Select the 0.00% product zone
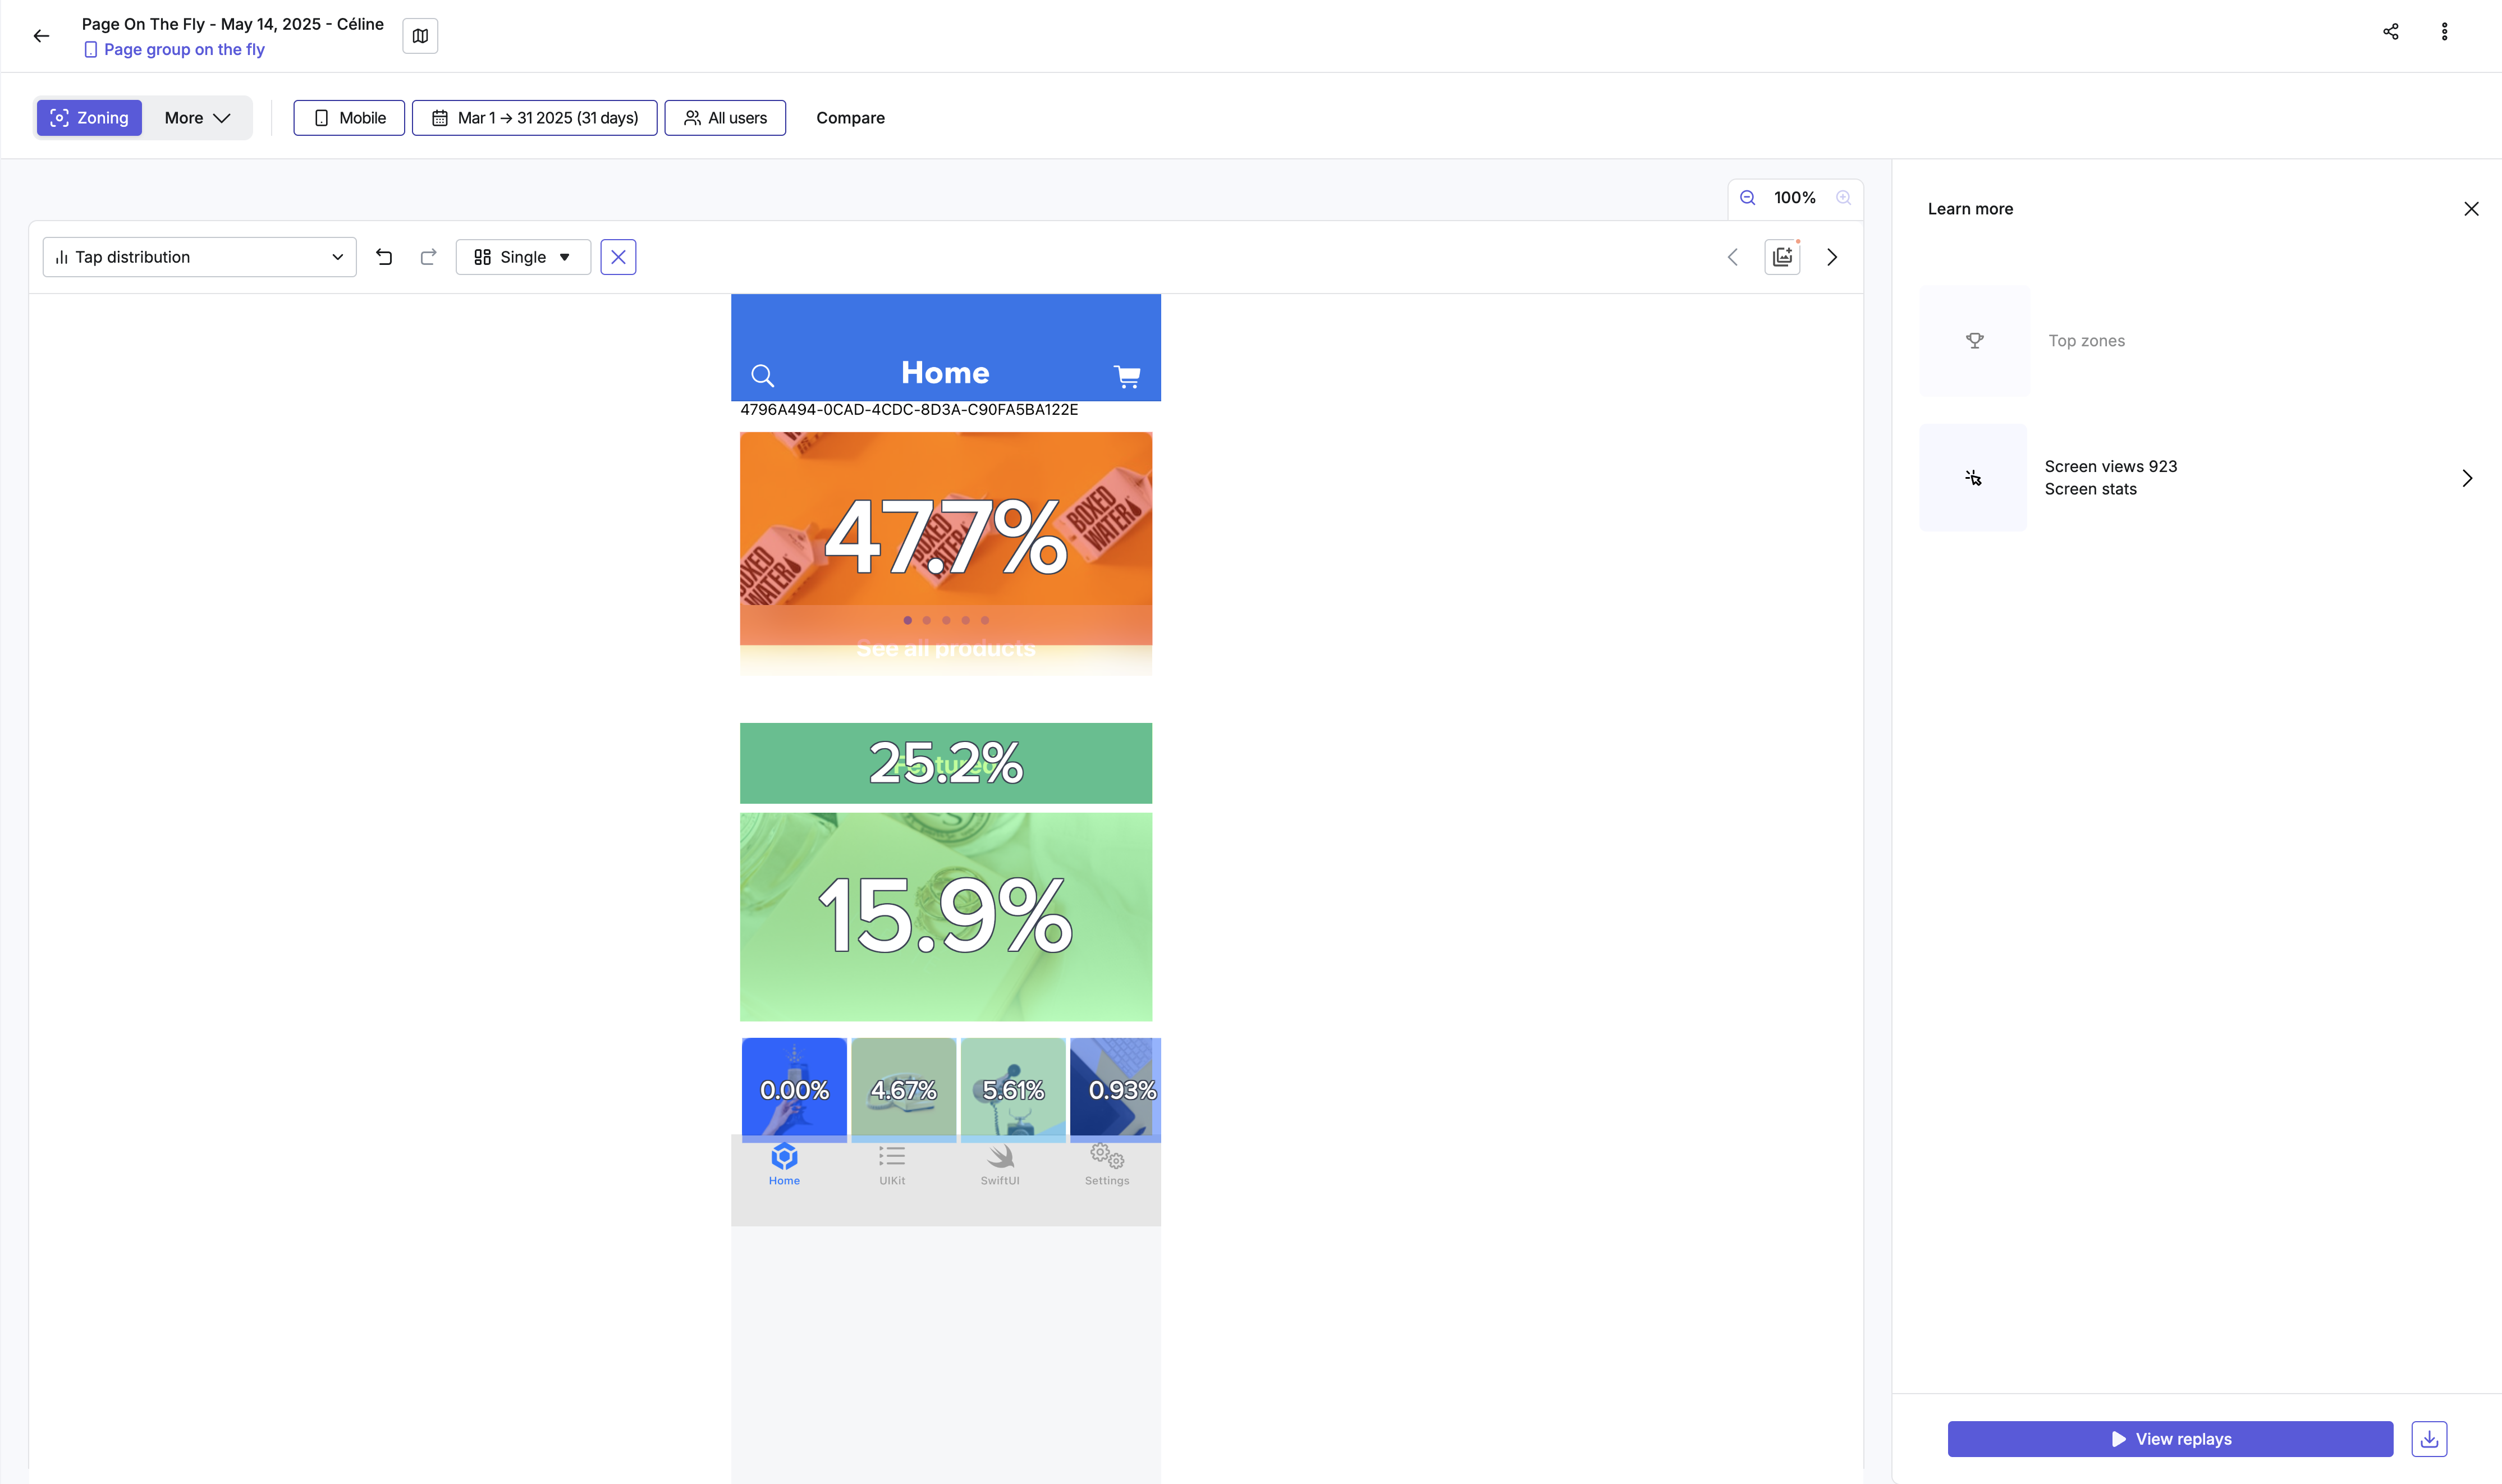2502x1484 pixels. point(794,1090)
